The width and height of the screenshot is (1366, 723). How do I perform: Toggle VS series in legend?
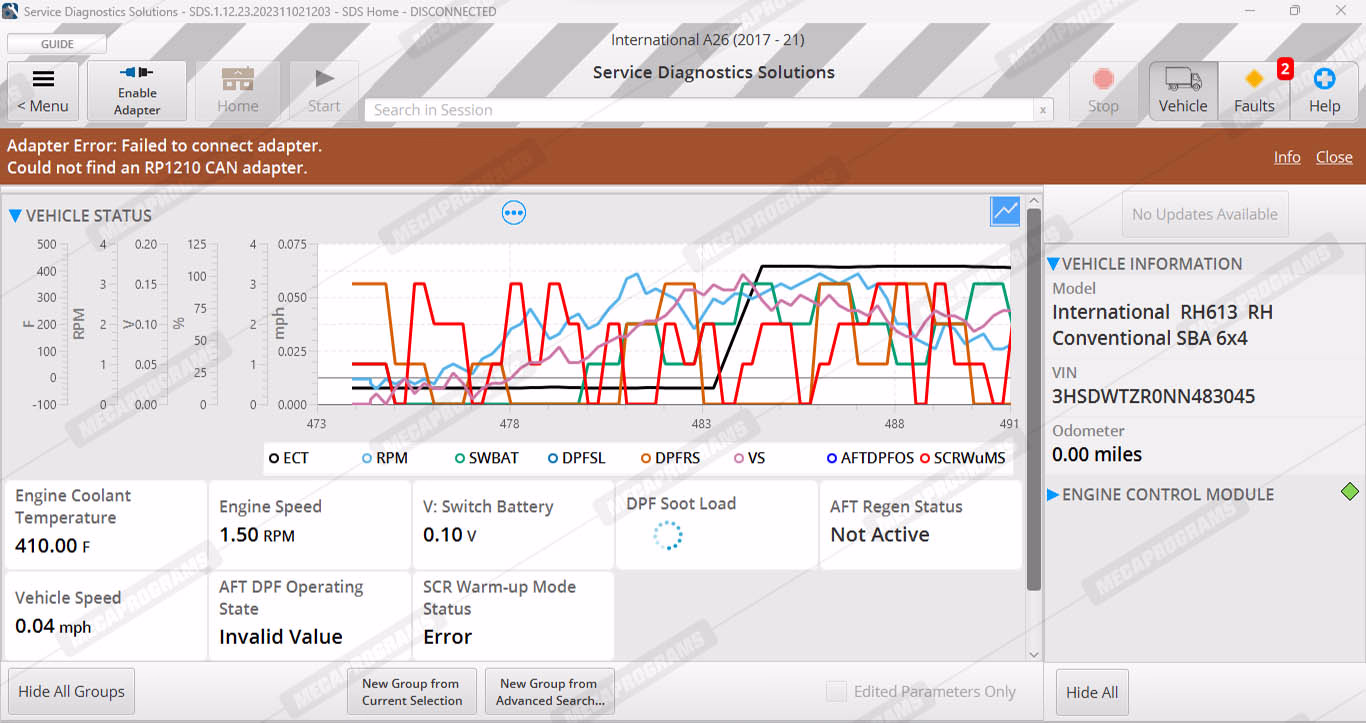(x=750, y=458)
